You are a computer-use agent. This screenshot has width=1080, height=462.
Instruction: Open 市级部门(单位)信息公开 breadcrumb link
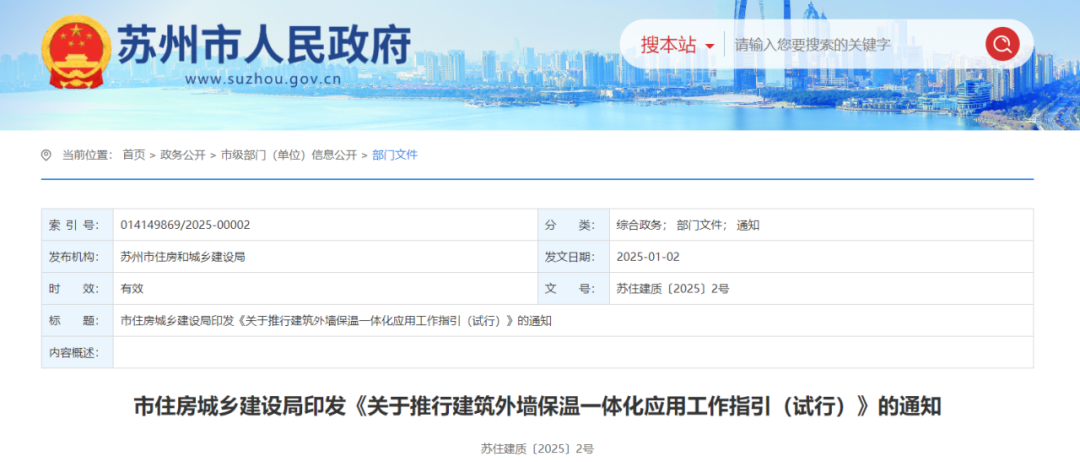pos(288,155)
